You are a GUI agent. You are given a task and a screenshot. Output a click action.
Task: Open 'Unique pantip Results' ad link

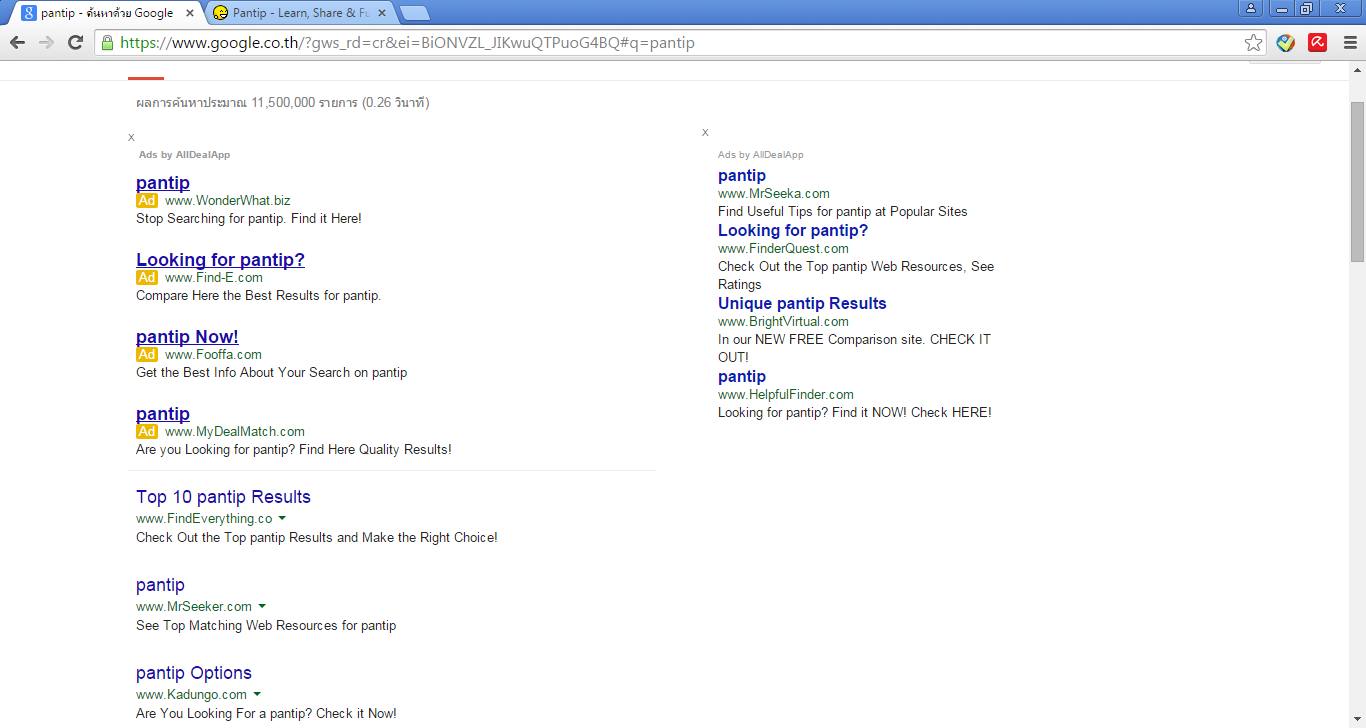pyautogui.click(x=802, y=304)
